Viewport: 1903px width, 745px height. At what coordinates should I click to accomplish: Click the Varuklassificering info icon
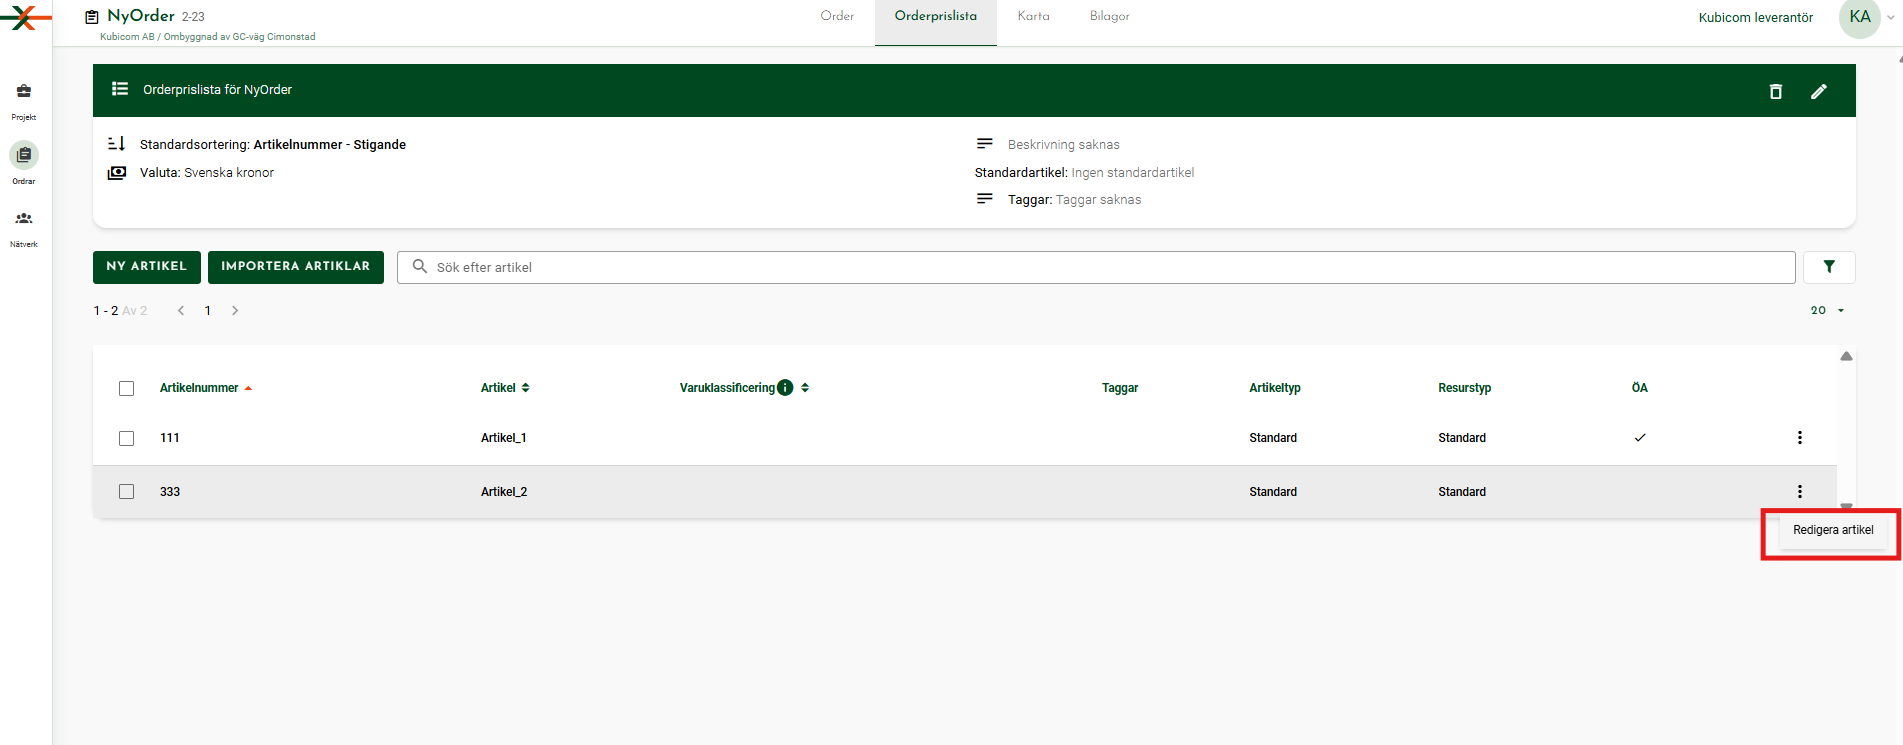(x=785, y=388)
